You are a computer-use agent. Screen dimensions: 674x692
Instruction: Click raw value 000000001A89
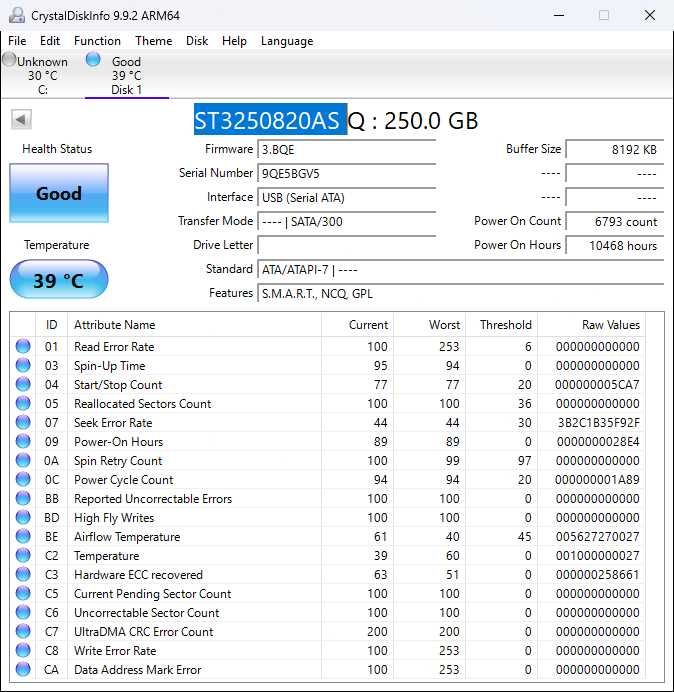(x=597, y=479)
